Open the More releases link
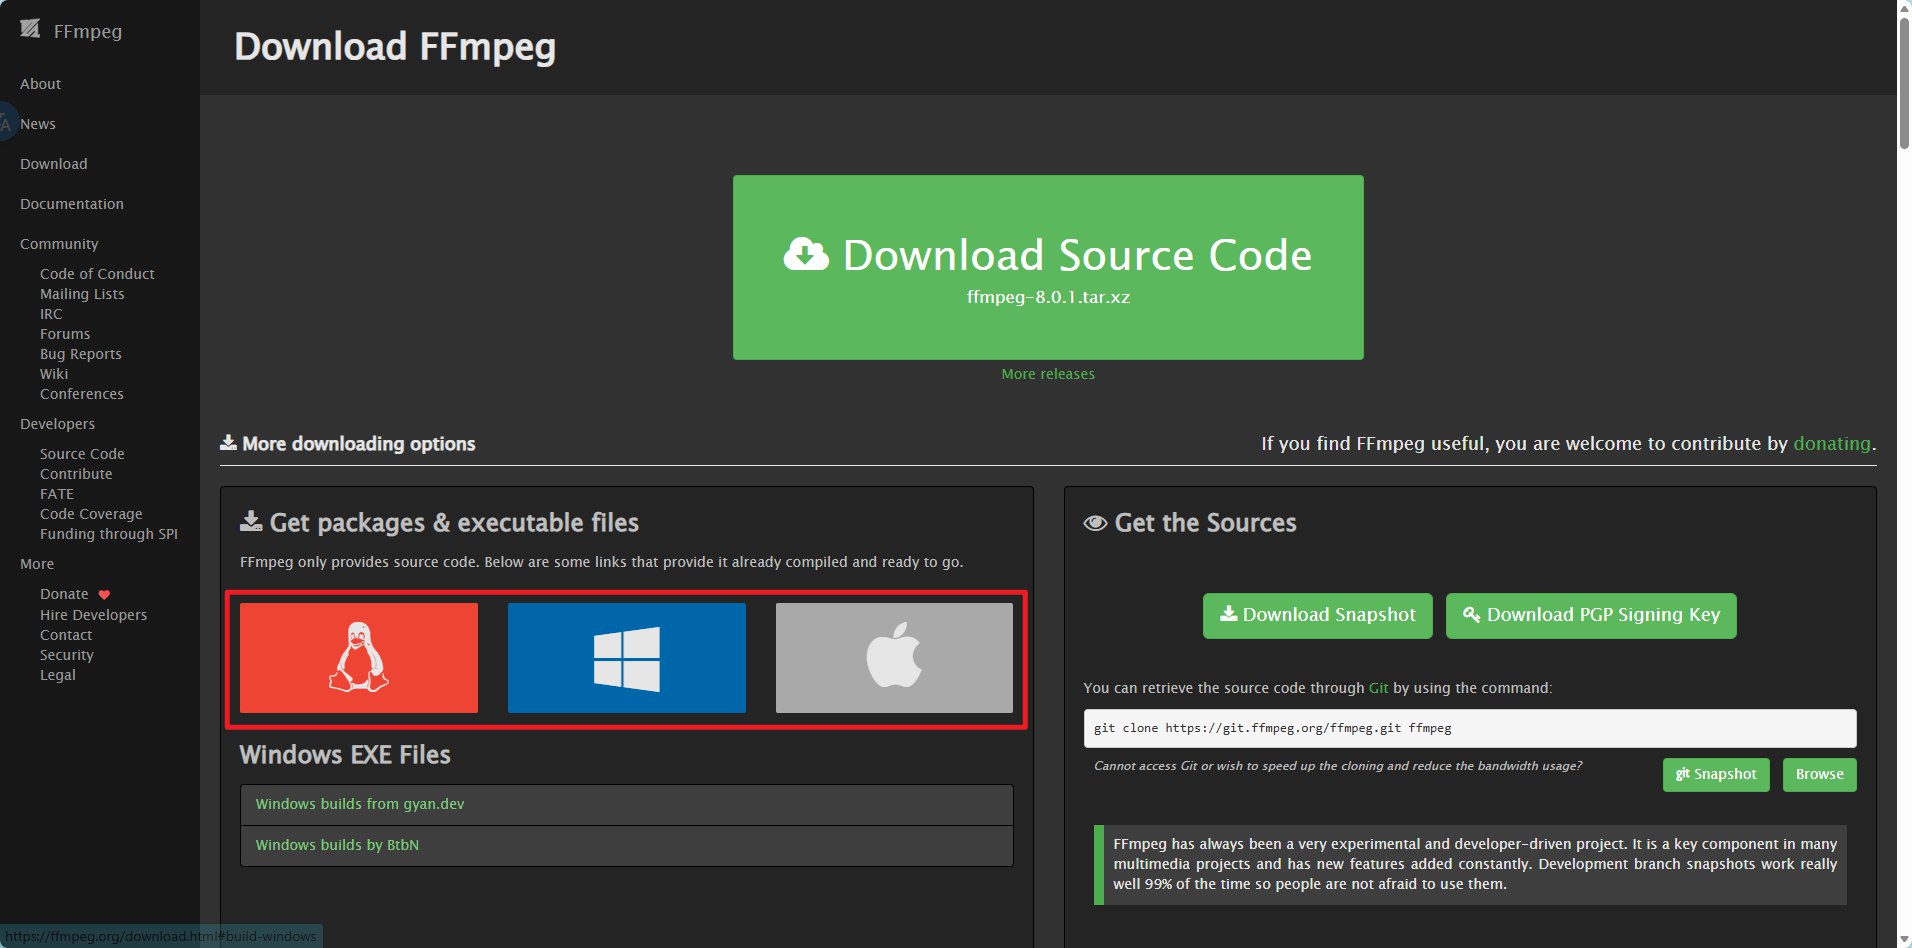 (x=1047, y=374)
